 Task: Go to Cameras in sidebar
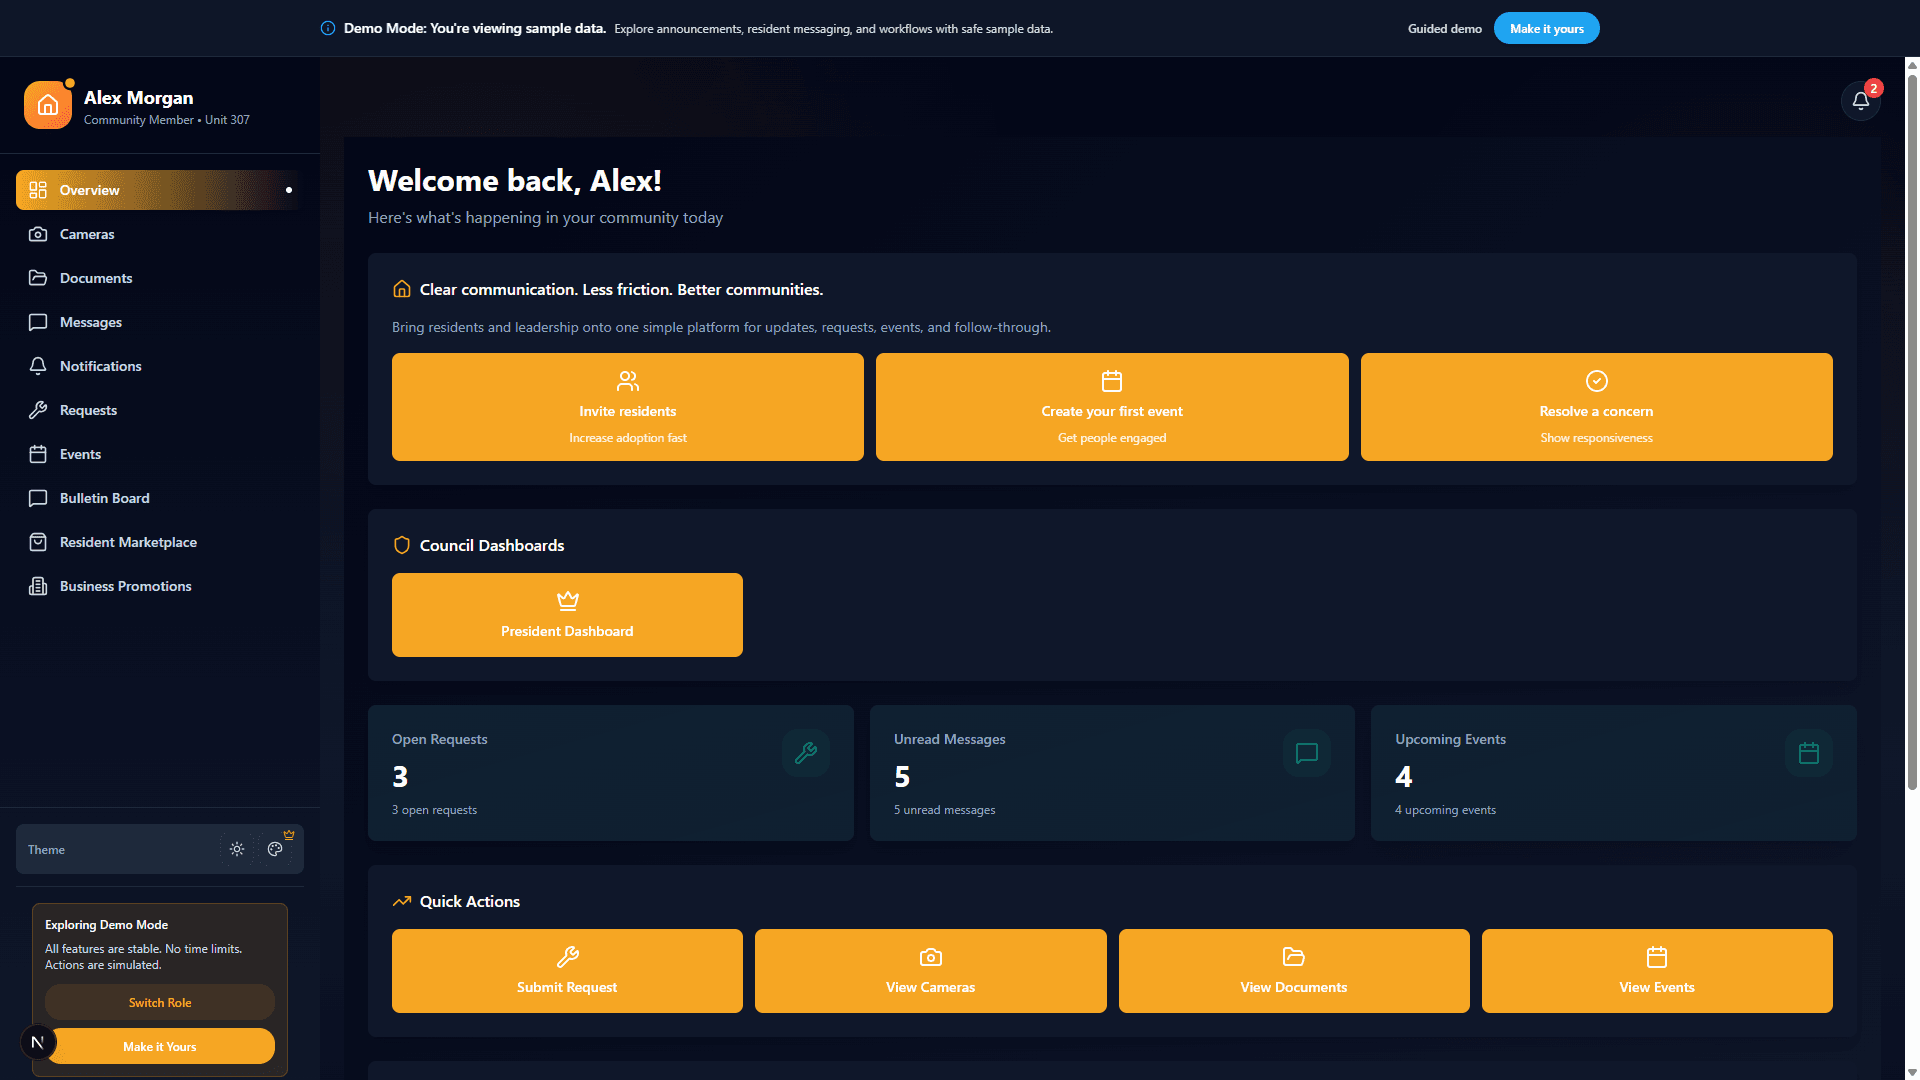158,234
